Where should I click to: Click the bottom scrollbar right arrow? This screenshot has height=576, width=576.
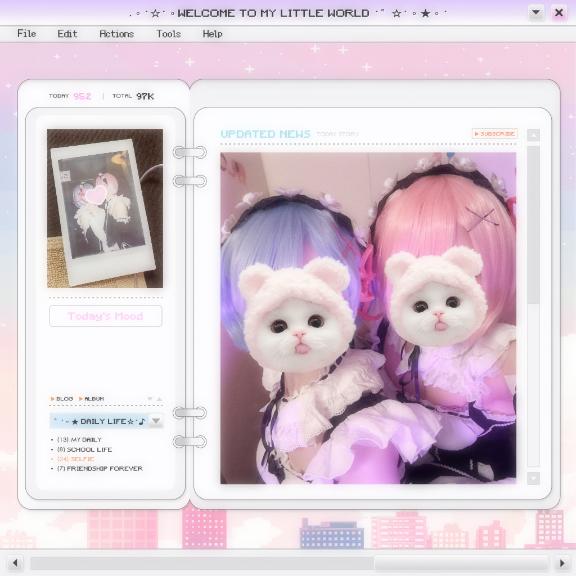pyautogui.click(x=562, y=563)
